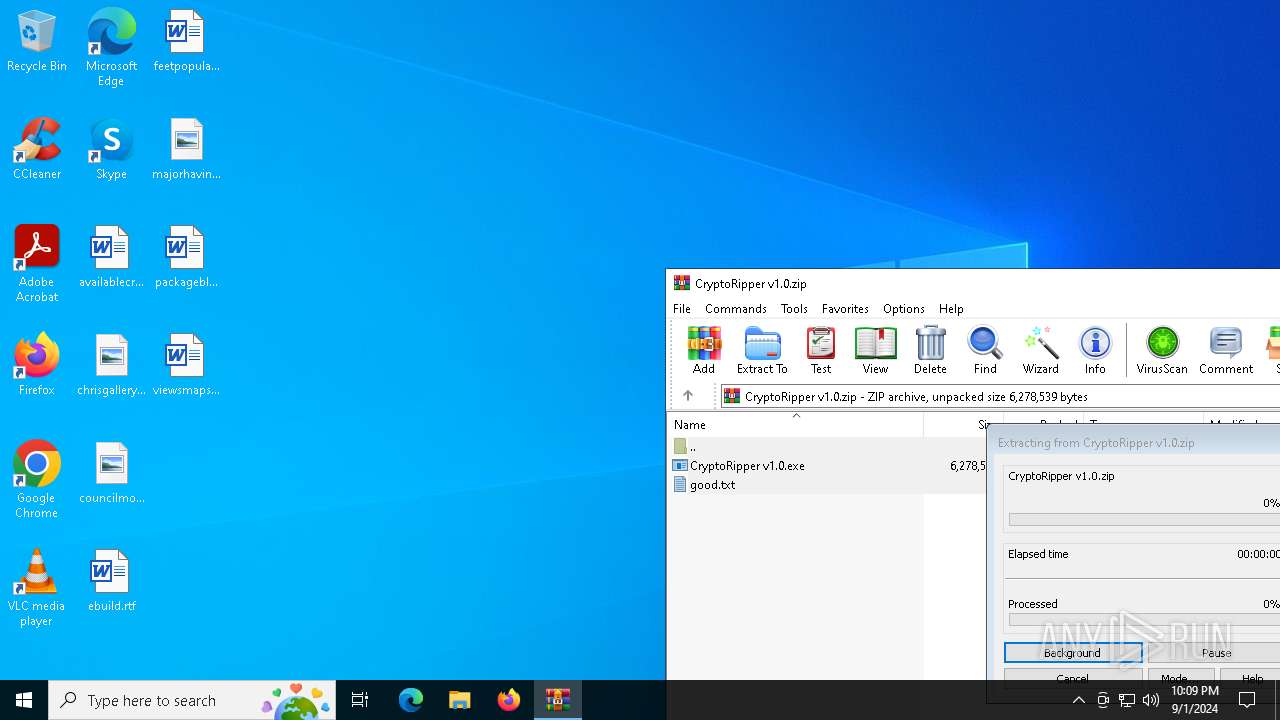This screenshot has width=1280, height=720.
Task: Select Google Chrome desktop shortcut
Action: [37, 480]
